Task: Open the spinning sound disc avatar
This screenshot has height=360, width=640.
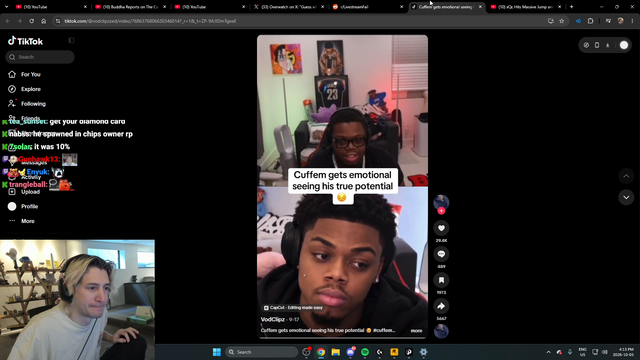Action: pos(441,331)
